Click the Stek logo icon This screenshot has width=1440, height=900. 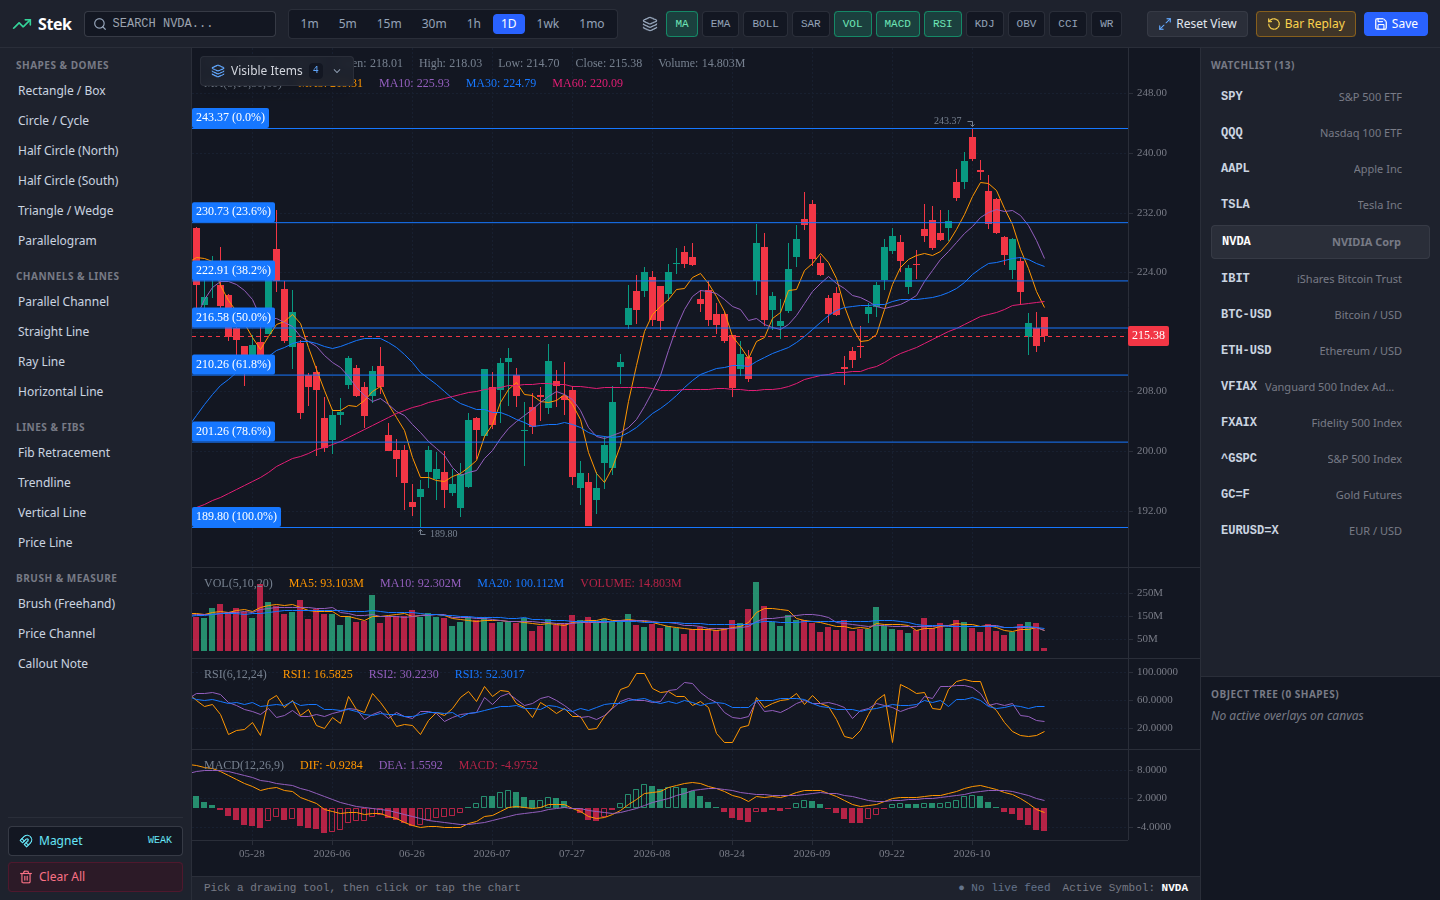tap(22, 24)
